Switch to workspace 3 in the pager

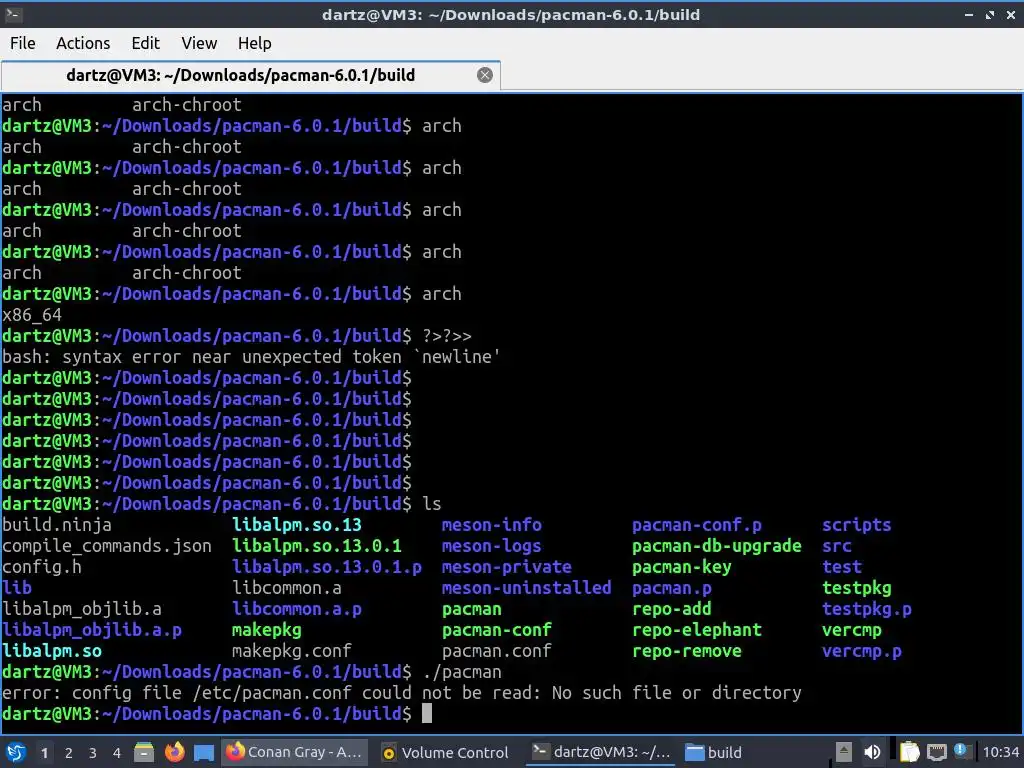click(93, 753)
